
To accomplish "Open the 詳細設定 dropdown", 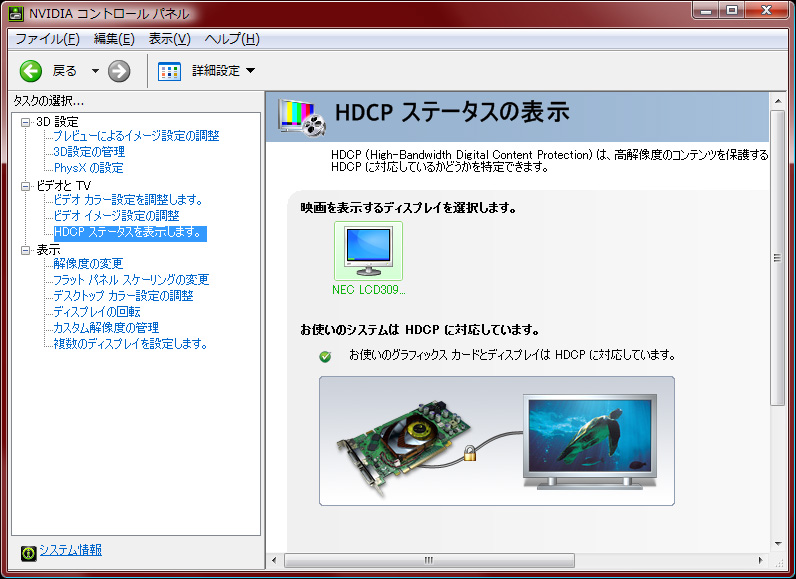I will (x=250, y=71).
